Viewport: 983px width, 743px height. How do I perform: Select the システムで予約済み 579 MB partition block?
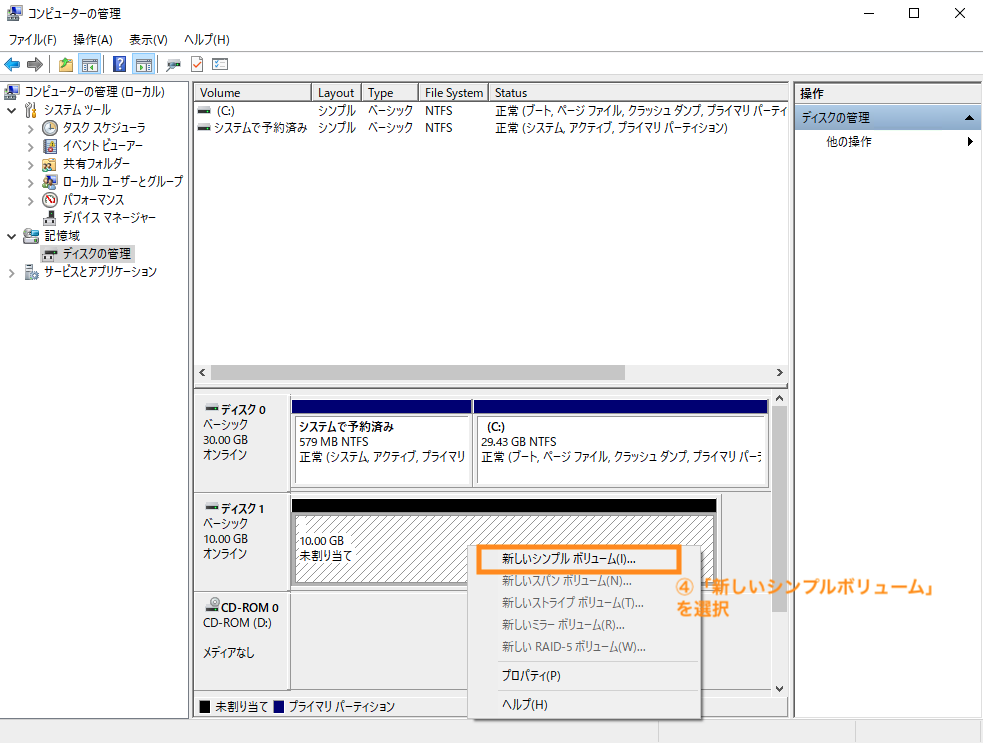click(382, 443)
